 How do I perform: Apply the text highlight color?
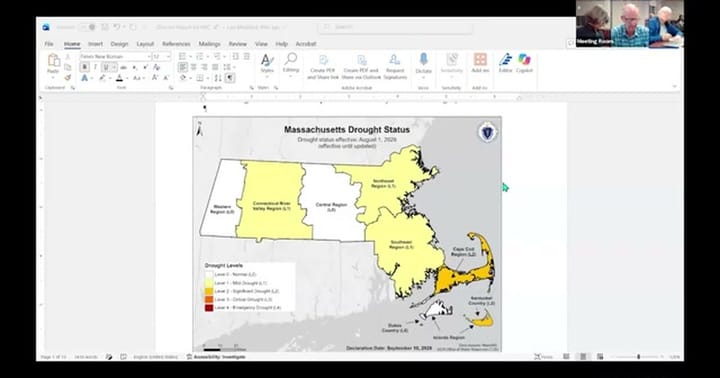point(102,78)
